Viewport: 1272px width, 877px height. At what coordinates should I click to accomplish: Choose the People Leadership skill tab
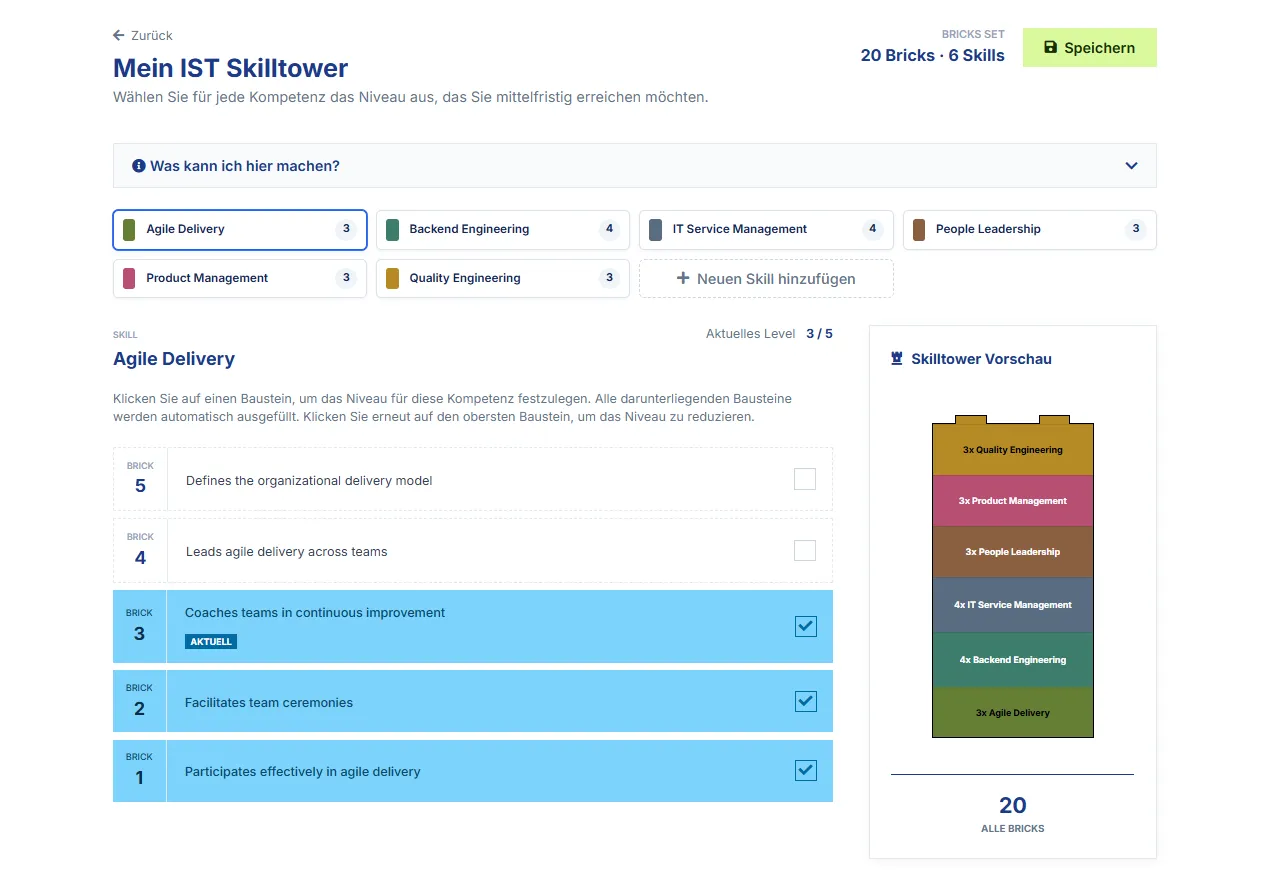pyautogui.click(x=1030, y=229)
